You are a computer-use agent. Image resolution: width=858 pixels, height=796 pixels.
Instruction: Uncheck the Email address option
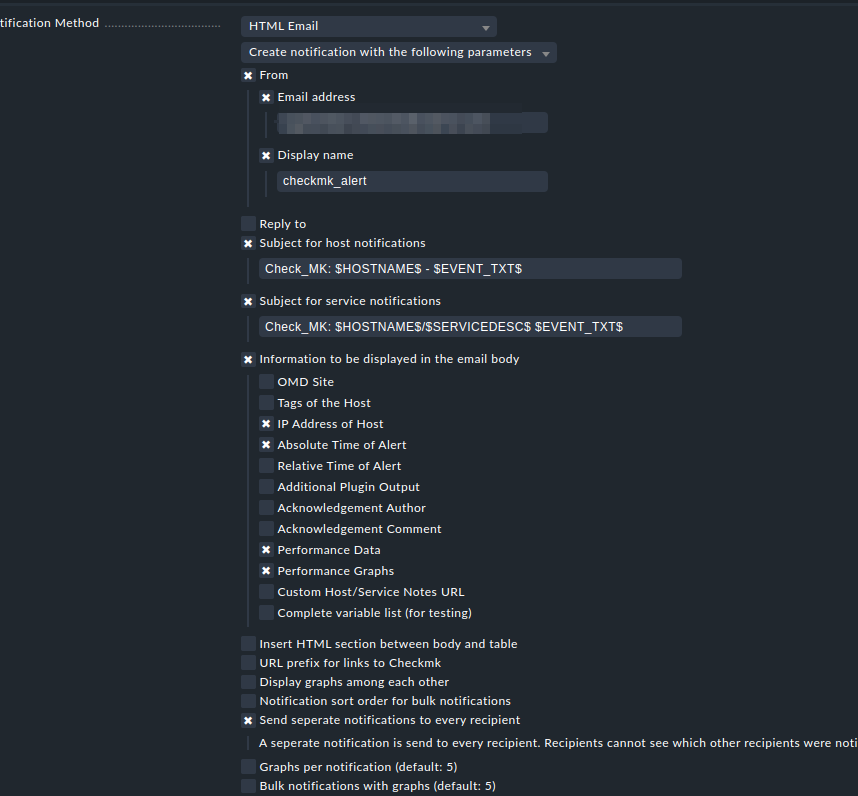(266, 98)
